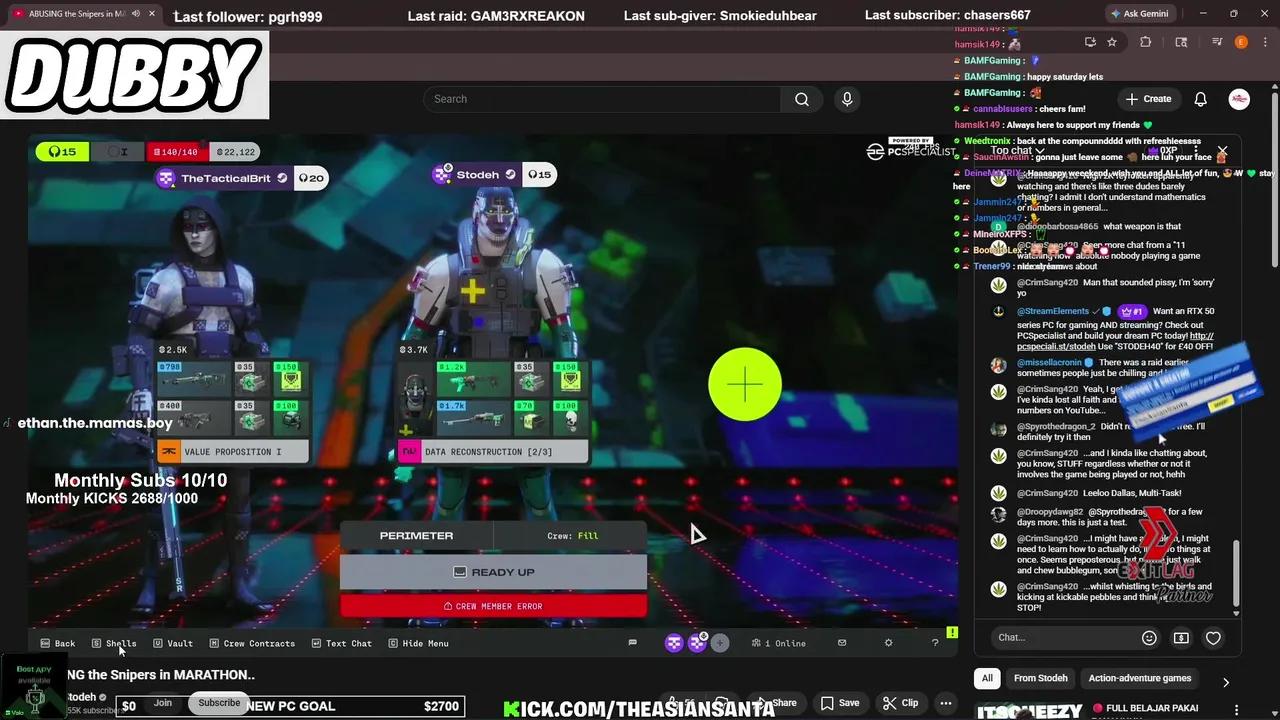Image resolution: width=1280 pixels, height=720 pixels.
Task: Open the in-game help question mark
Action: pos(935,643)
